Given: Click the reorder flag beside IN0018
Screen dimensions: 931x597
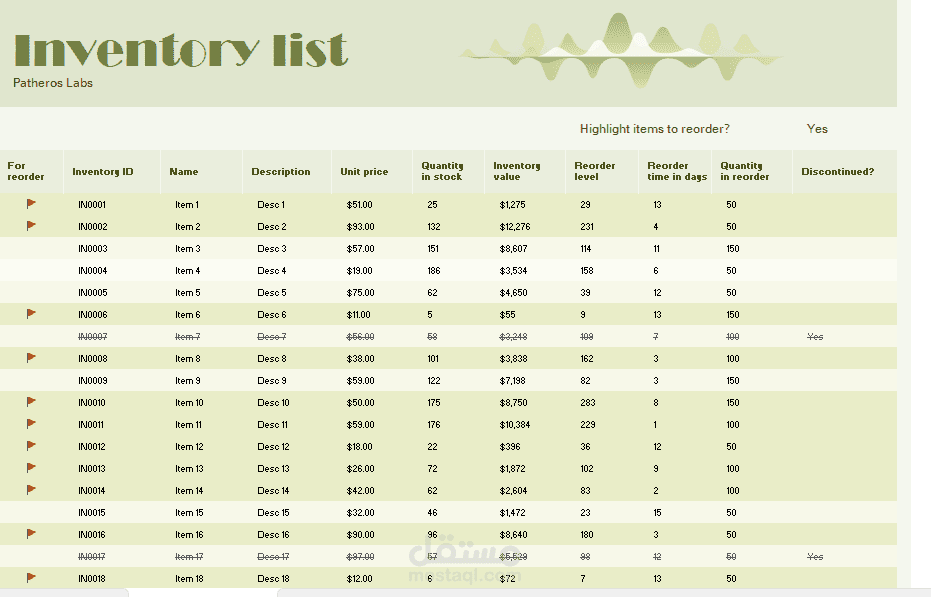Looking at the screenshot, I should (x=31, y=578).
